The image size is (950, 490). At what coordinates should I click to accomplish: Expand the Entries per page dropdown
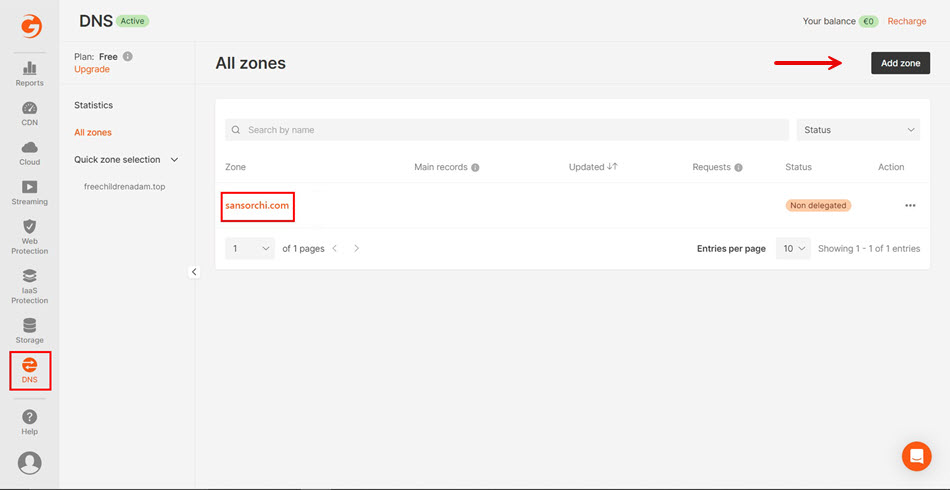pyautogui.click(x=793, y=248)
